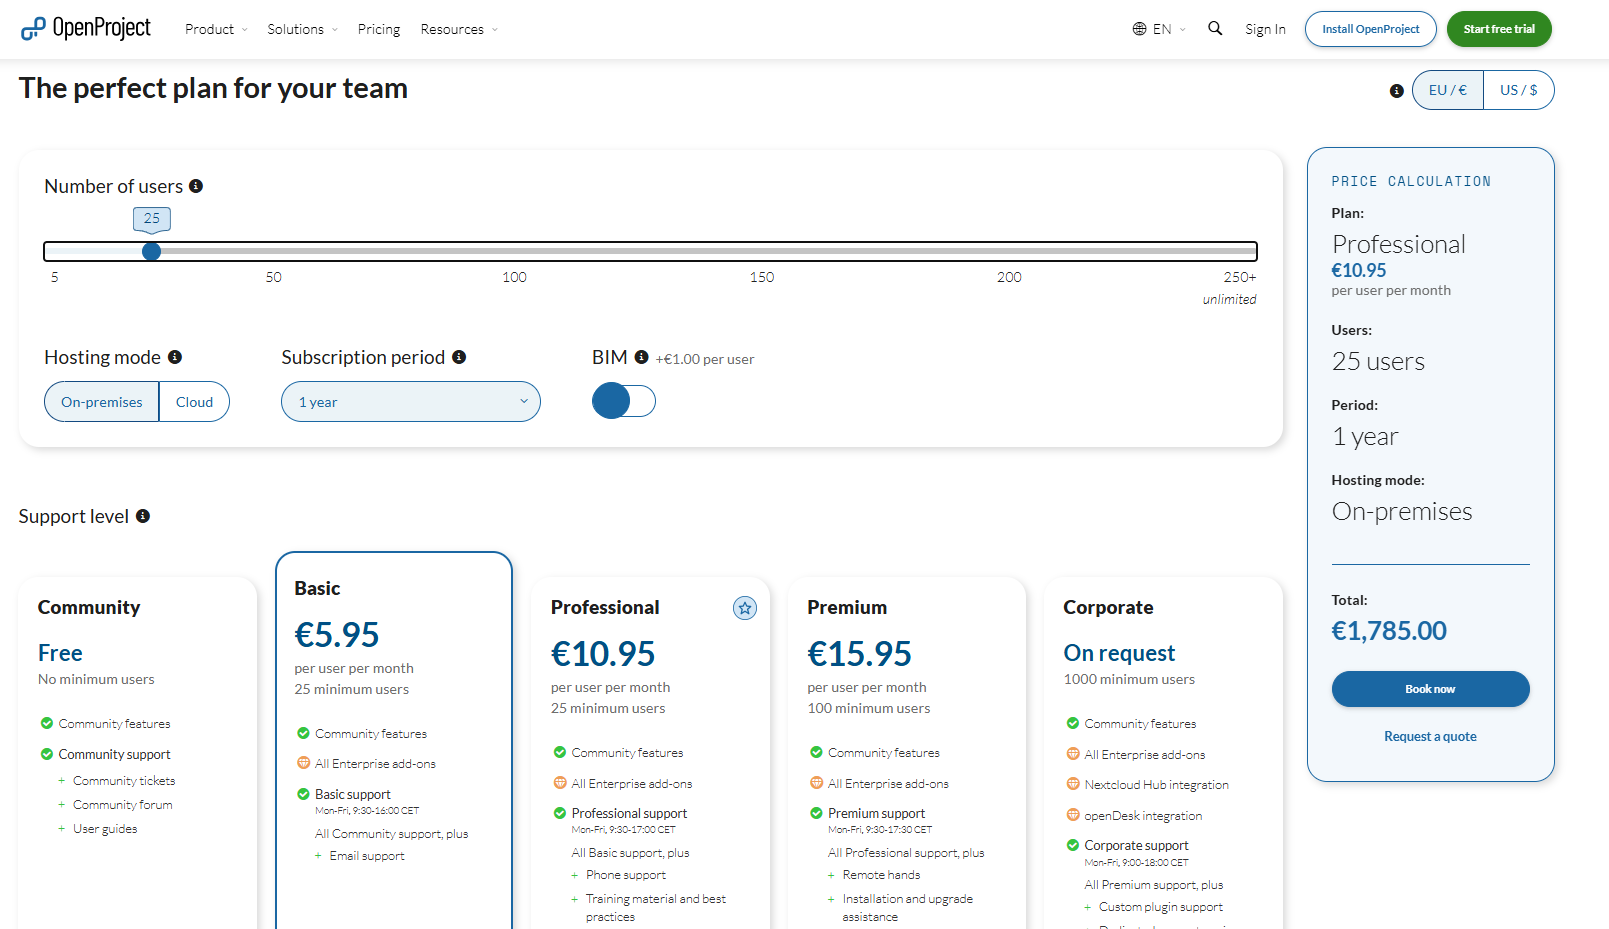Click 'Free' price in Community card
Screen dimensions: 1609x929
point(60,653)
